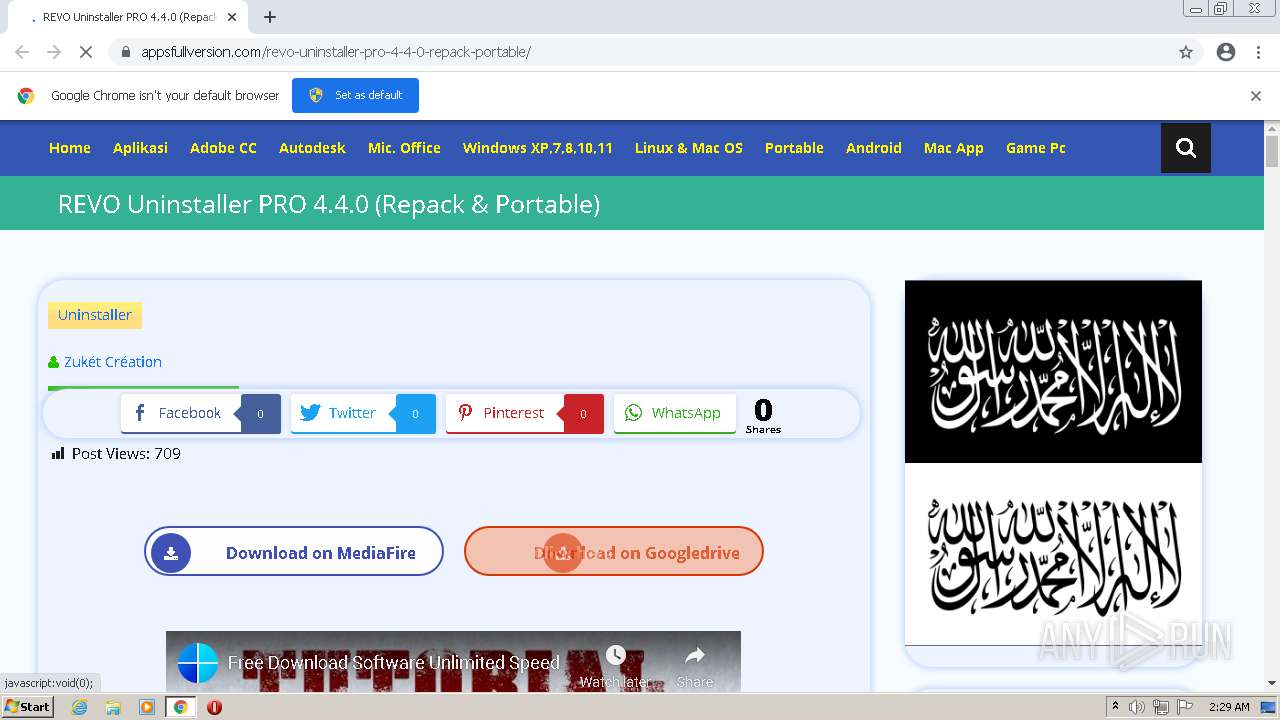Bookmark this page with the star icon
Image resolution: width=1280 pixels, height=720 pixels.
coord(1186,52)
